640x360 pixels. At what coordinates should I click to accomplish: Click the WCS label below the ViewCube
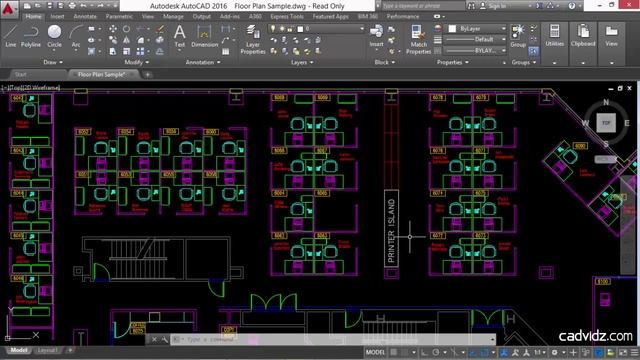pos(605,159)
